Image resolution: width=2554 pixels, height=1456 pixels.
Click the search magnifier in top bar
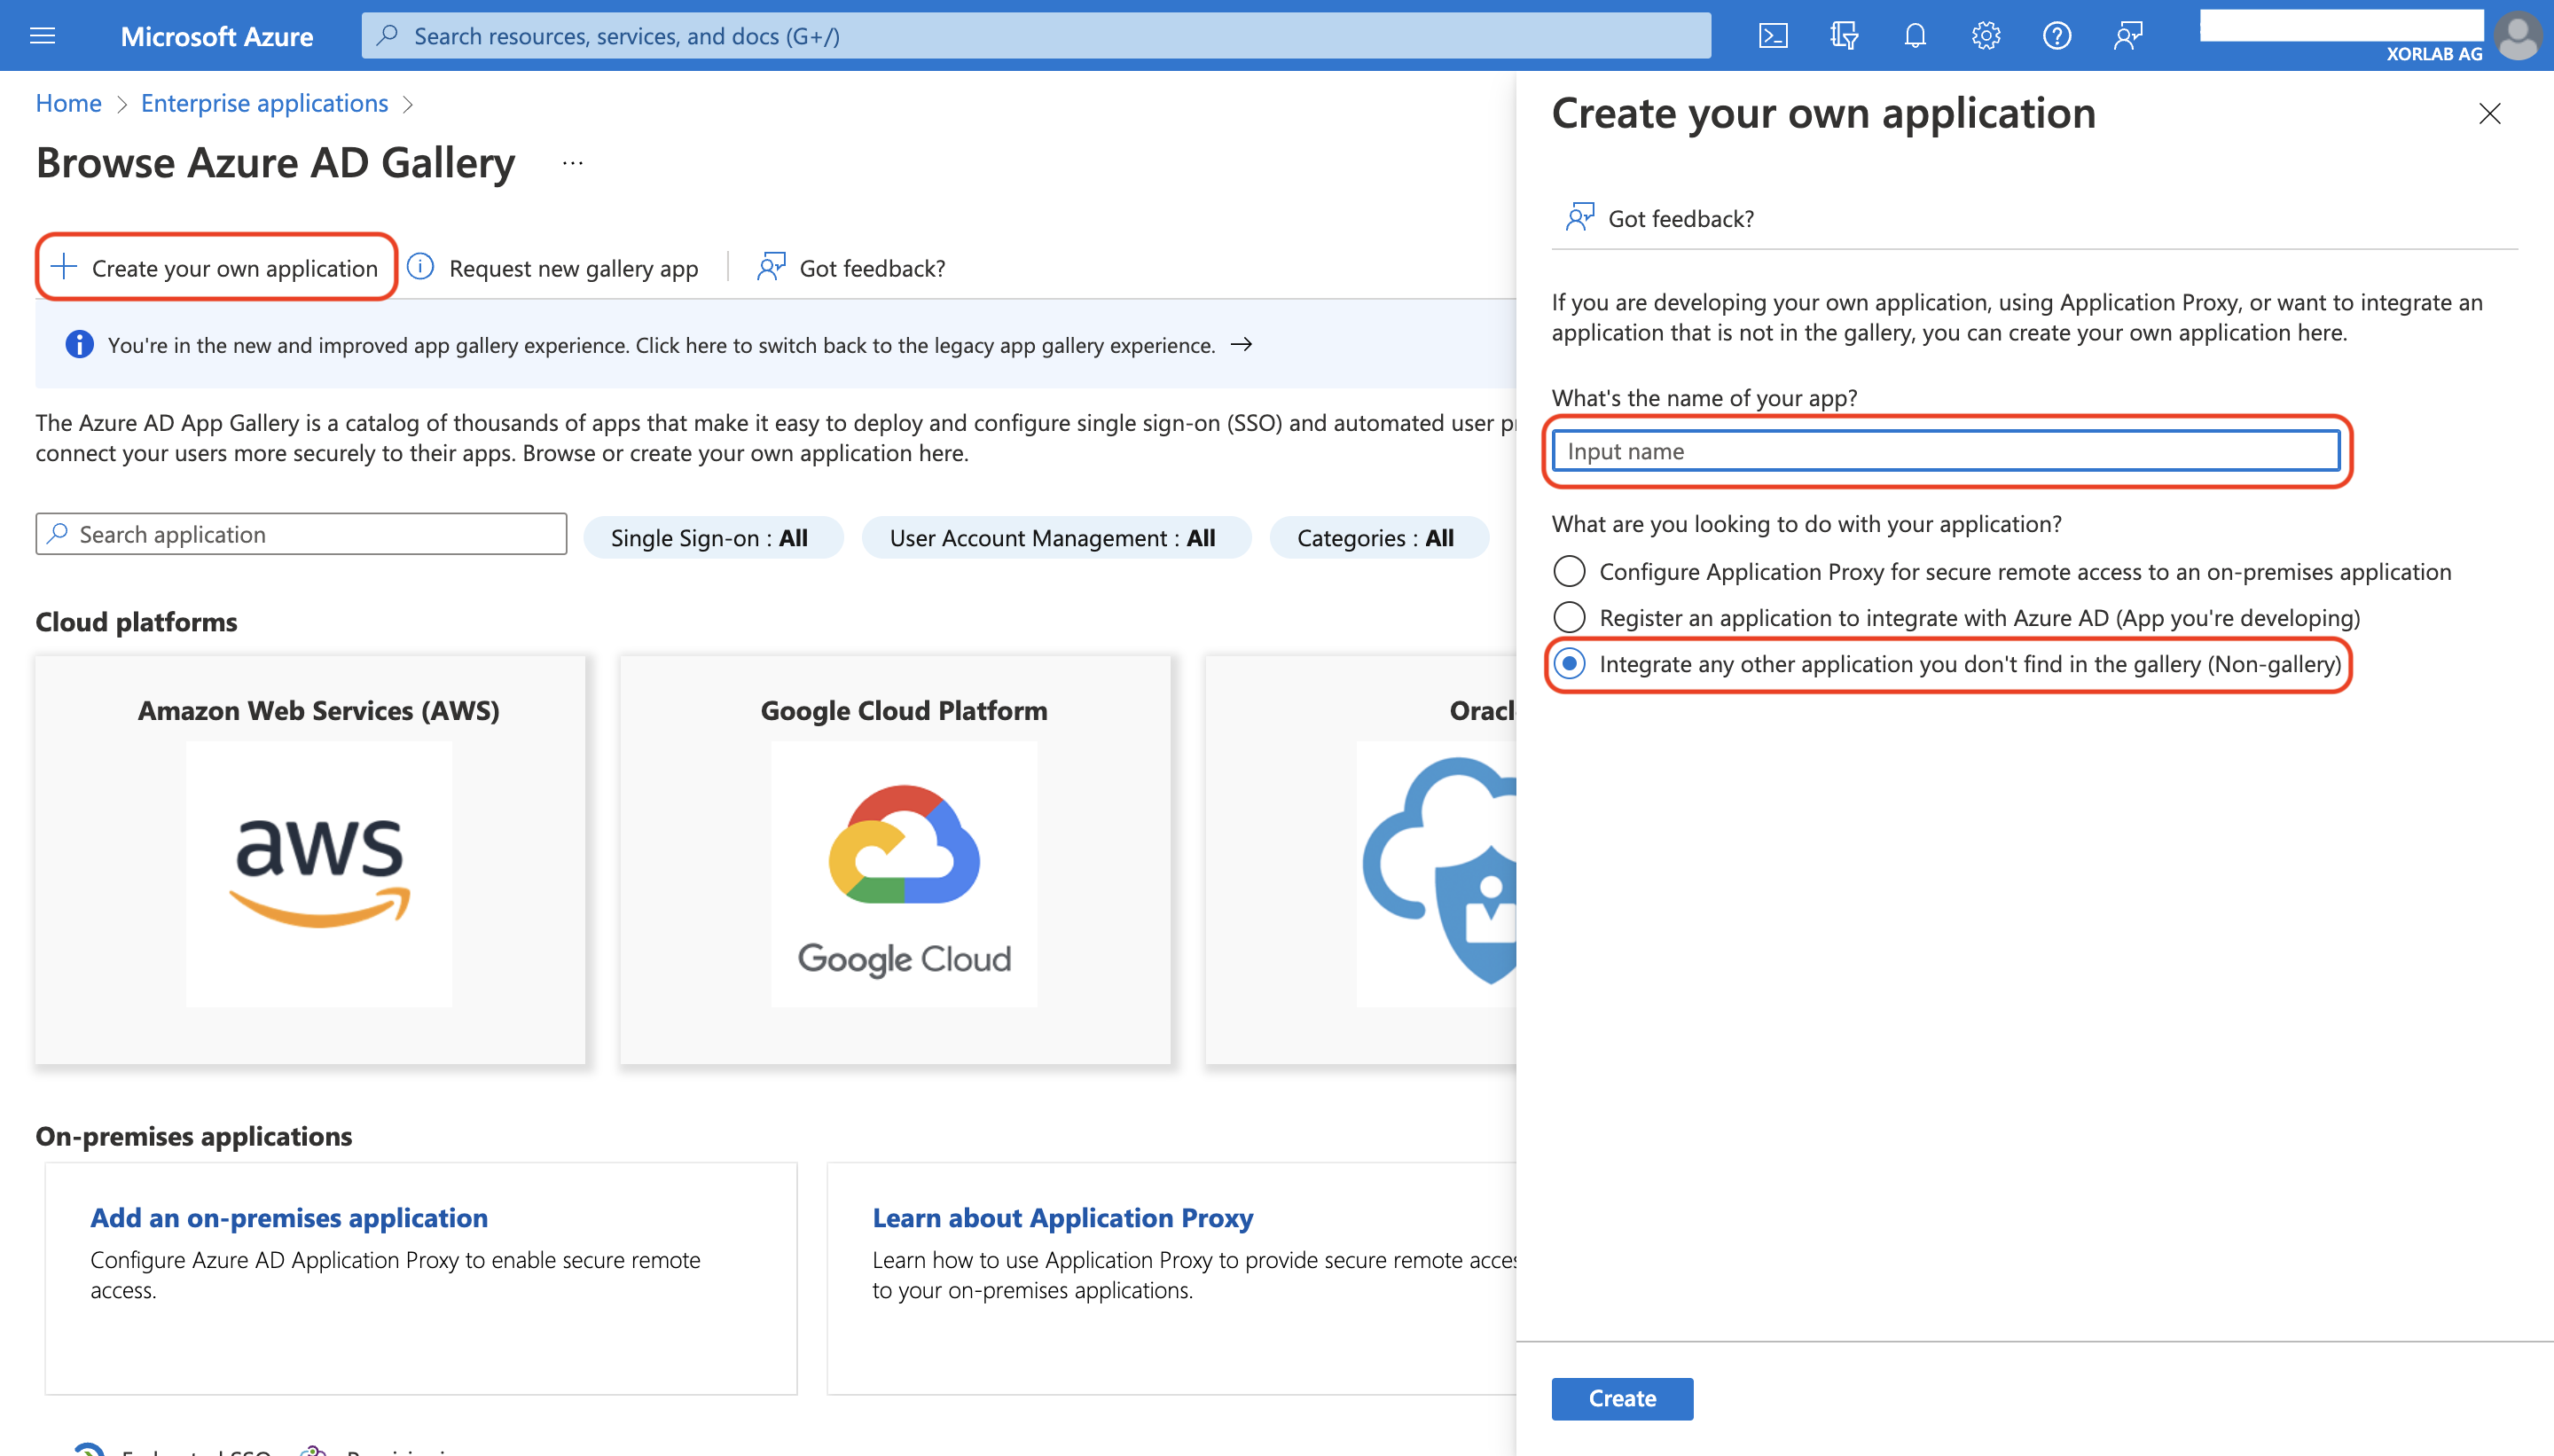[x=387, y=36]
